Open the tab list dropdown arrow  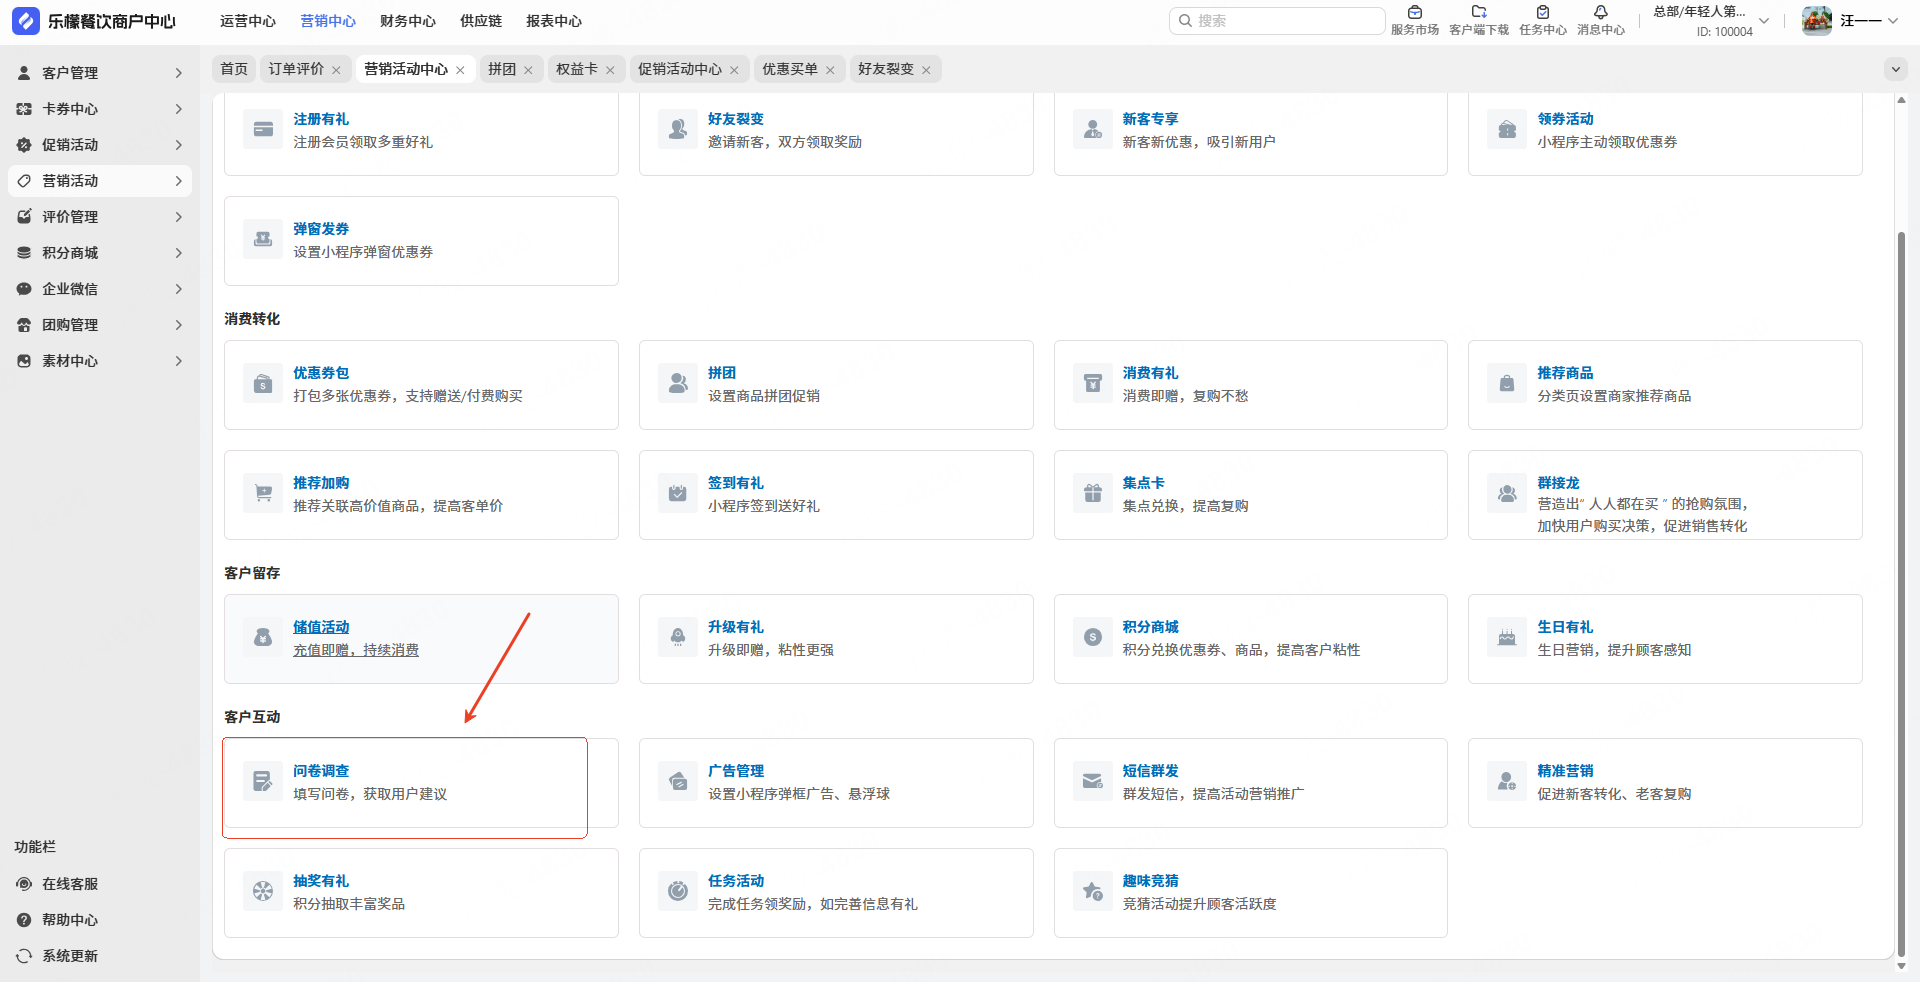pyautogui.click(x=1895, y=69)
